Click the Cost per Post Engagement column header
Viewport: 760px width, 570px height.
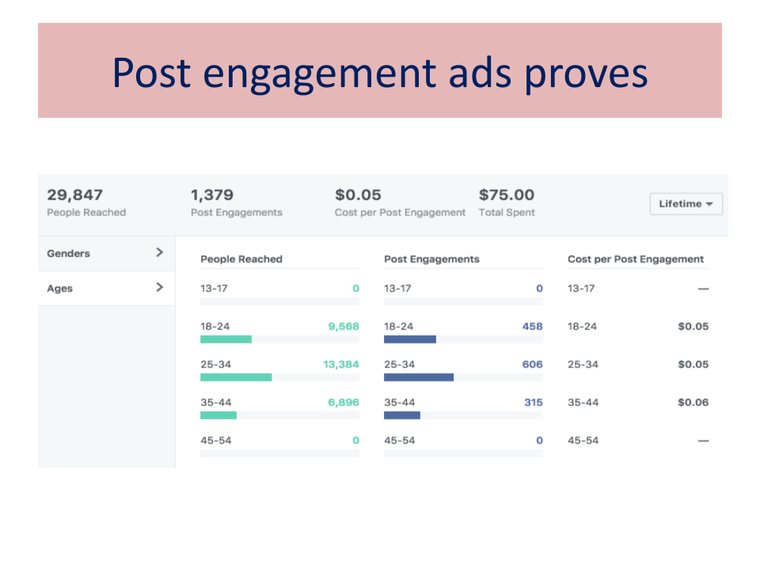[x=635, y=259]
